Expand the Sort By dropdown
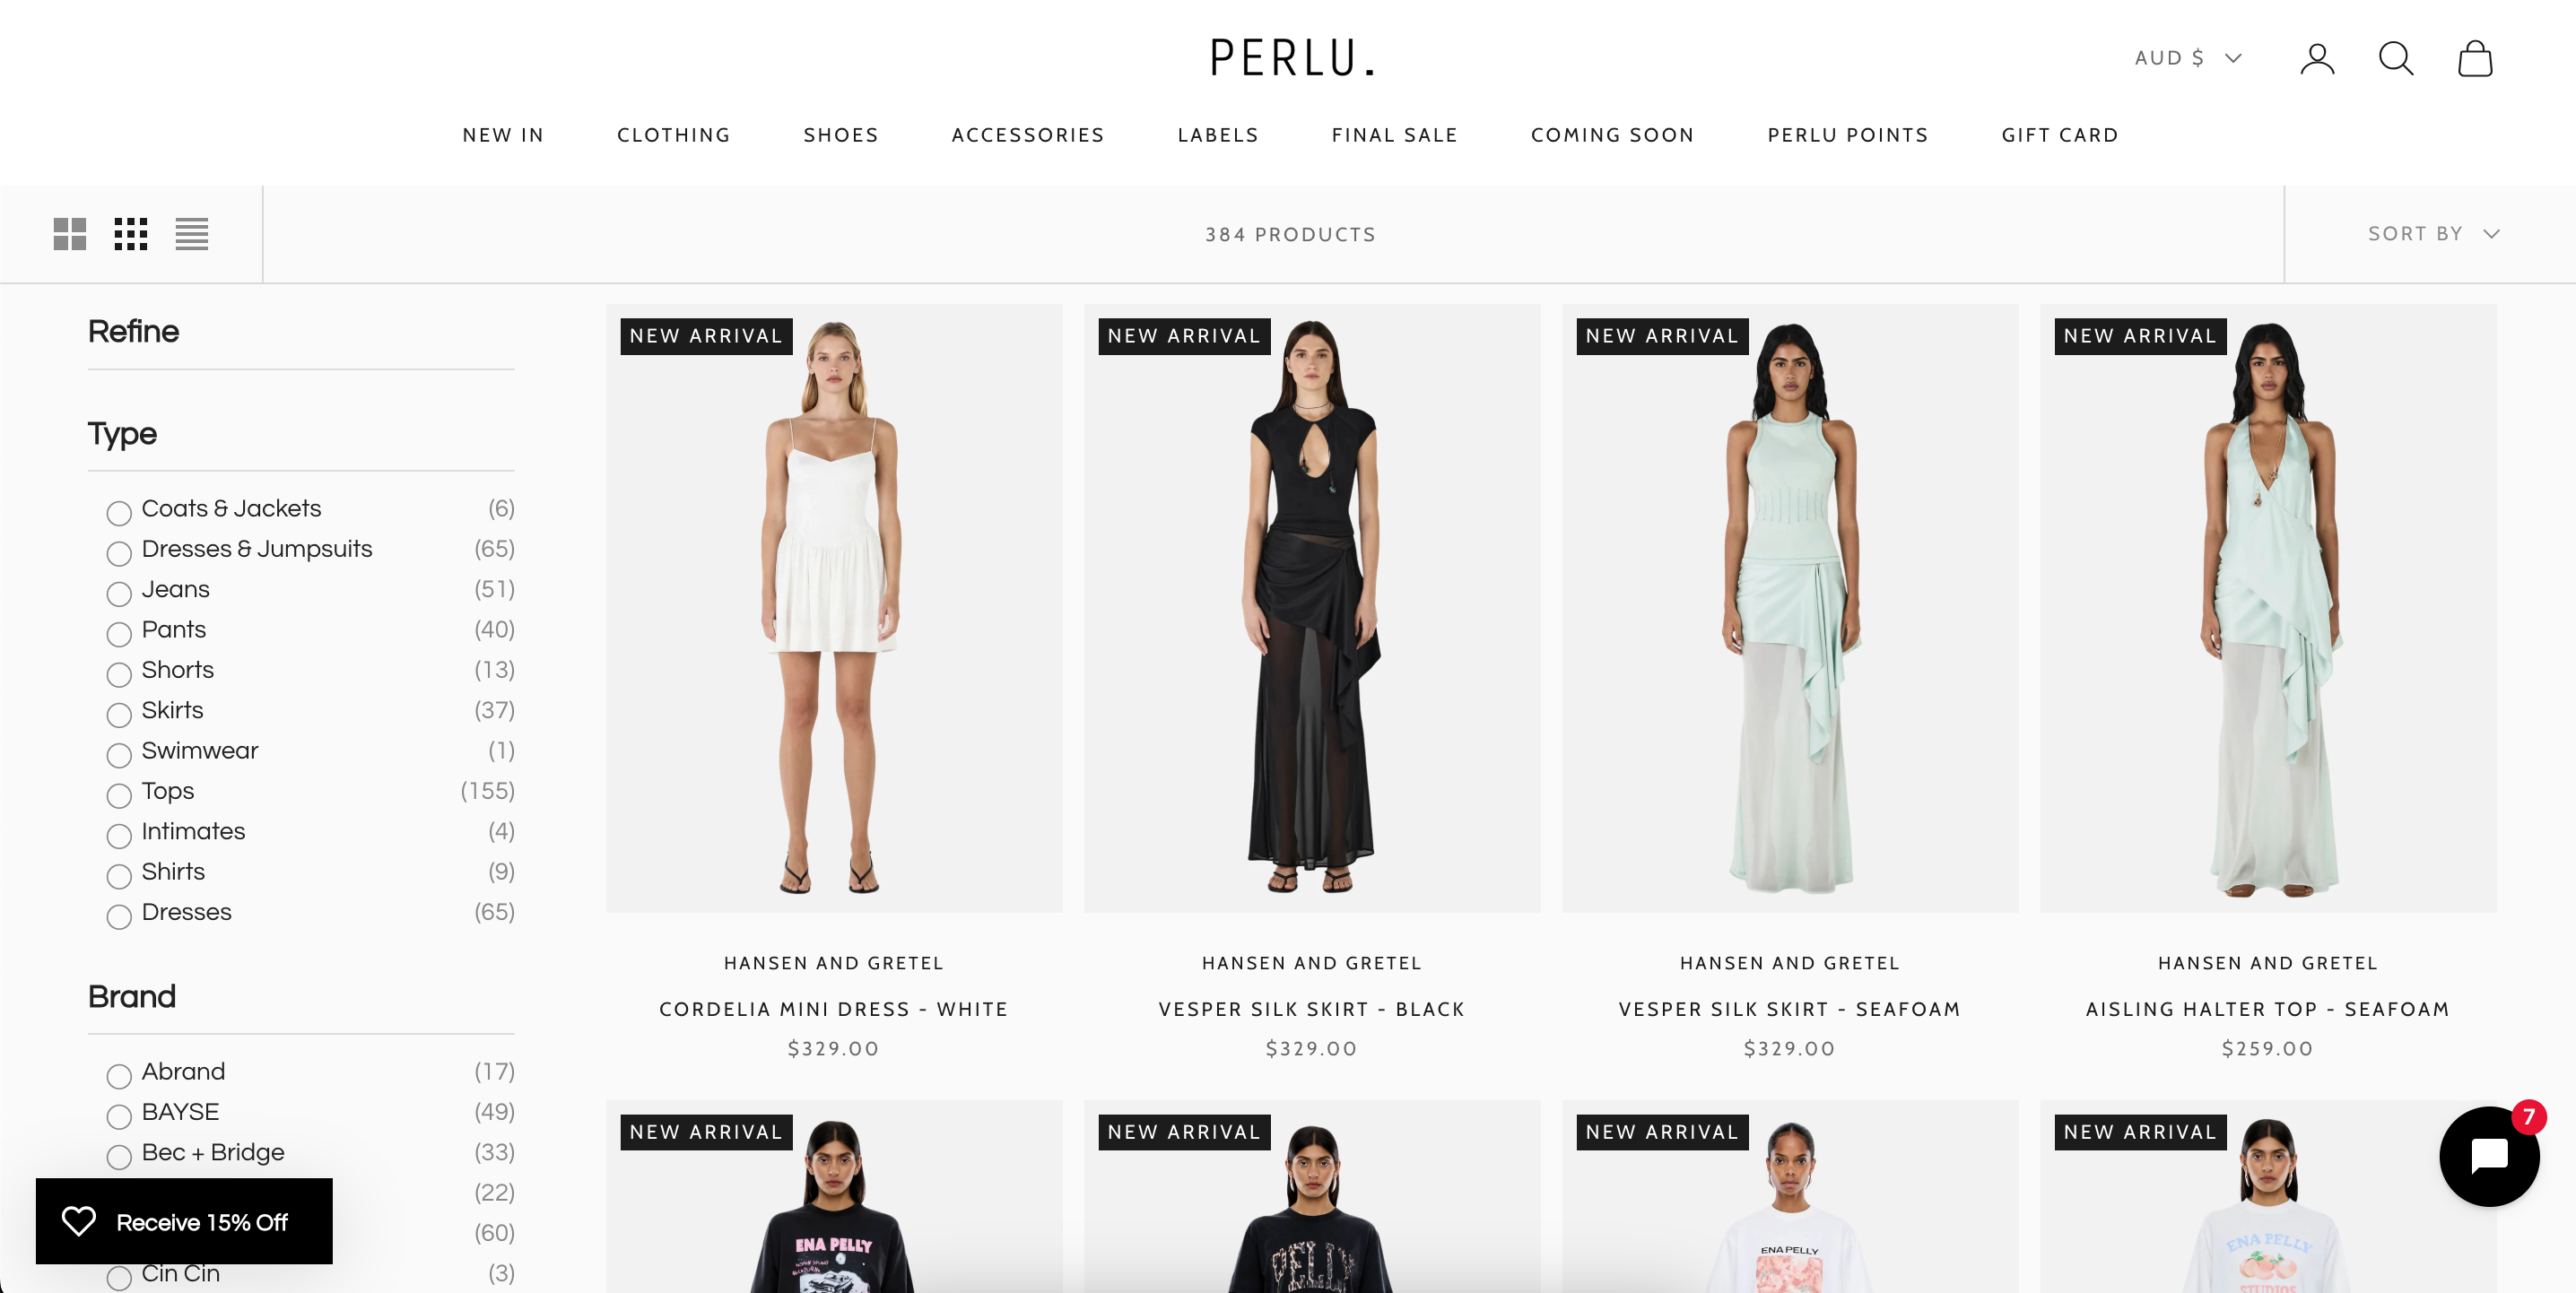2576x1293 pixels. (x=2433, y=234)
